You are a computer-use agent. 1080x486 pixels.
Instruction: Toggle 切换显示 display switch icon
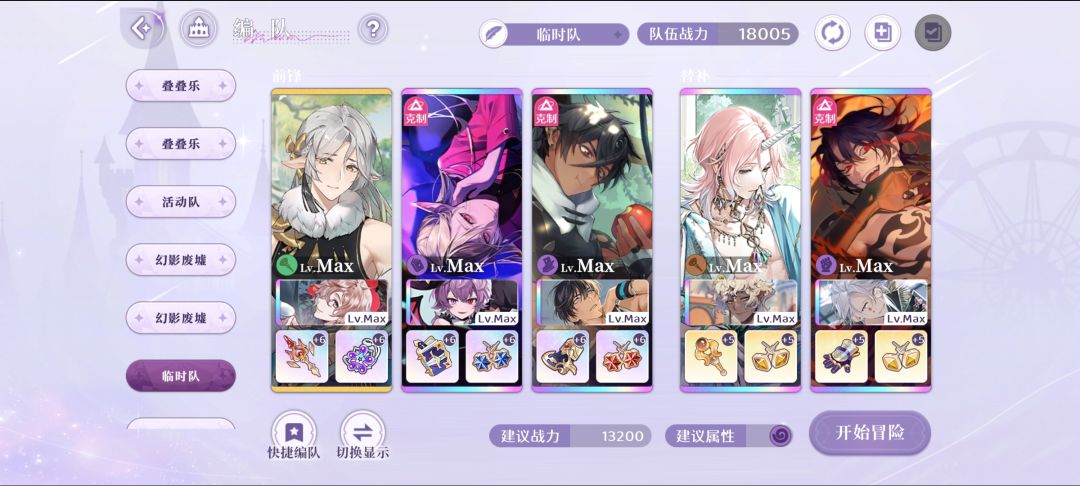click(x=363, y=430)
